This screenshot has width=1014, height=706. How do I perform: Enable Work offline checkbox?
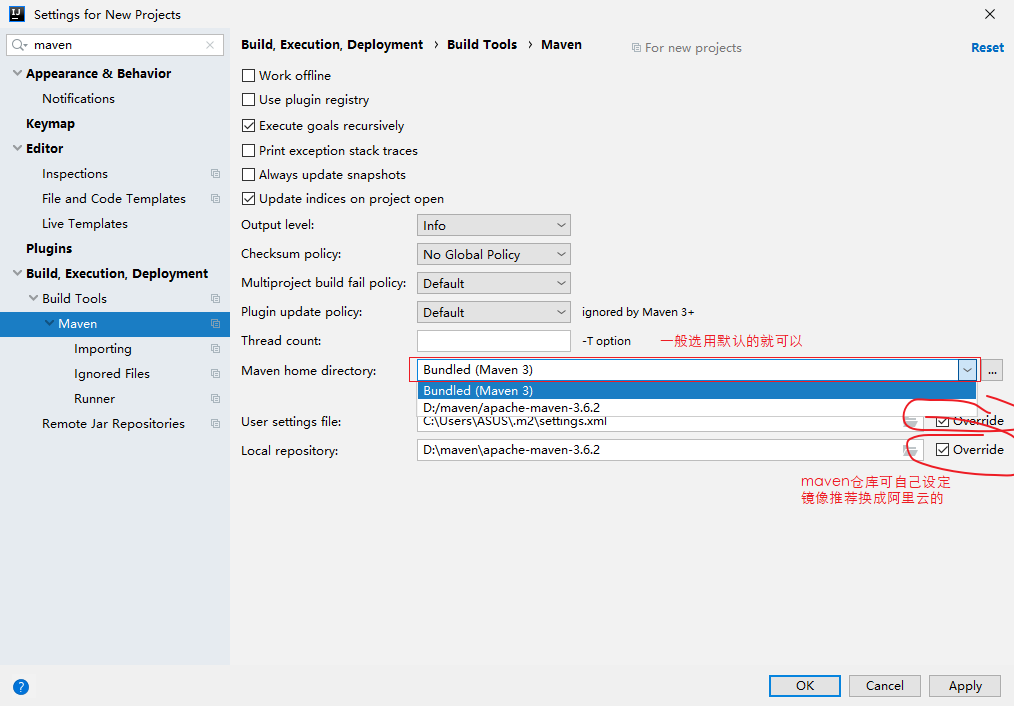[248, 76]
